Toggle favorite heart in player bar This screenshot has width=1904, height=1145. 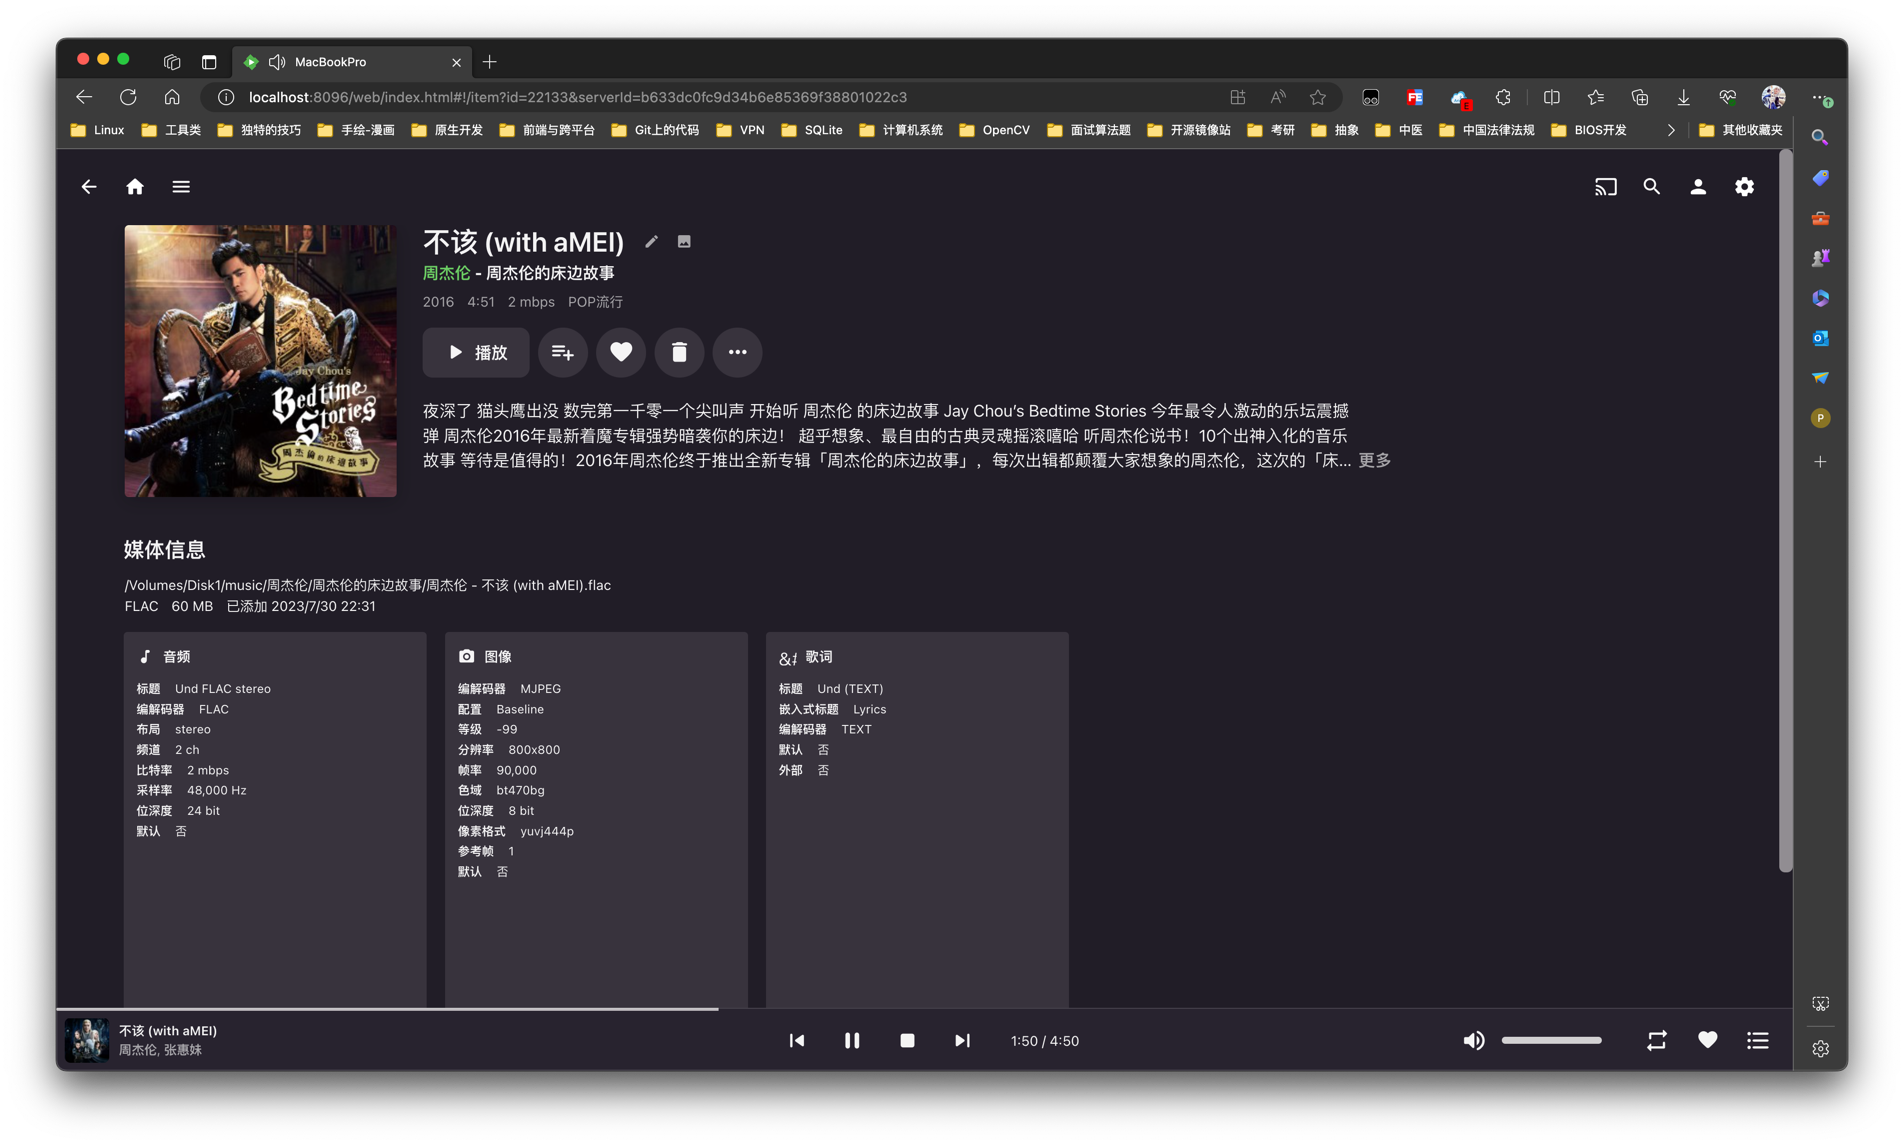pos(1708,1040)
